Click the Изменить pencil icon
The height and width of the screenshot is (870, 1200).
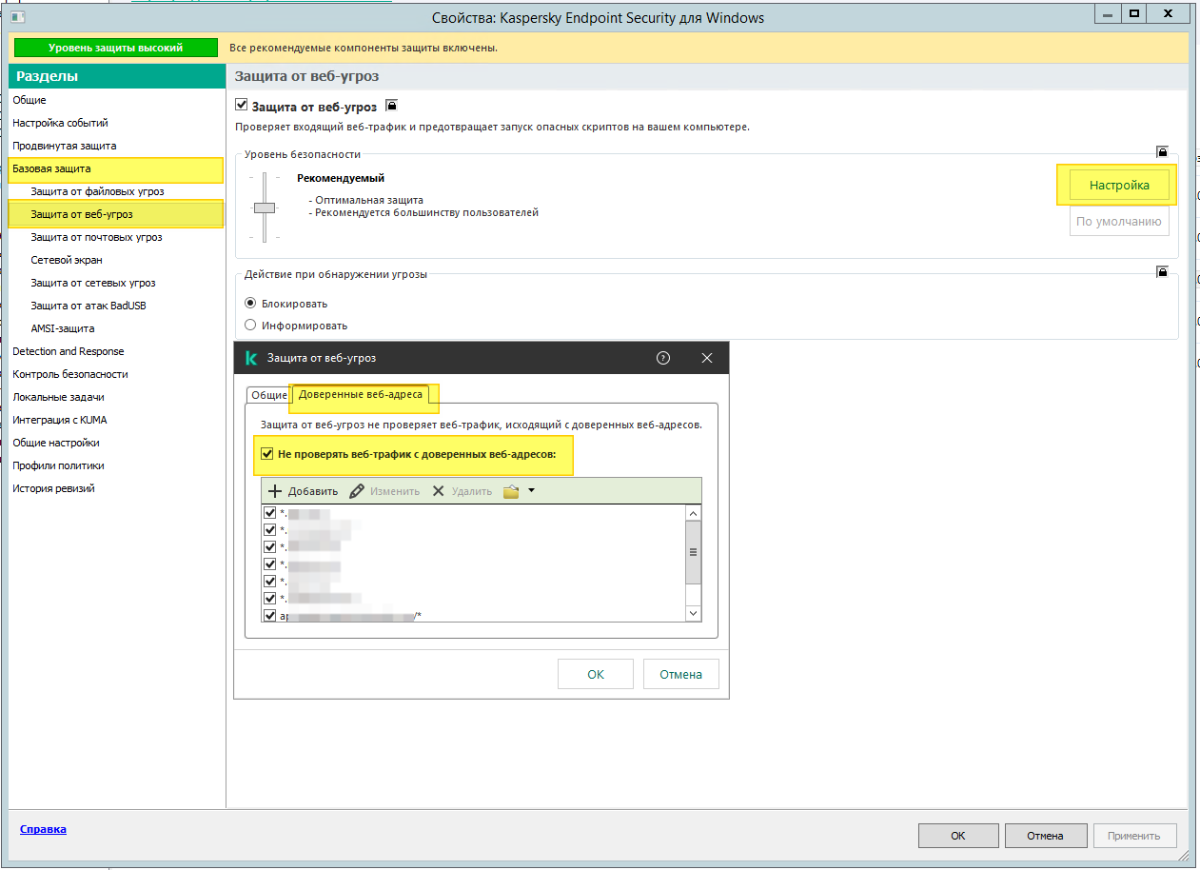(357, 492)
